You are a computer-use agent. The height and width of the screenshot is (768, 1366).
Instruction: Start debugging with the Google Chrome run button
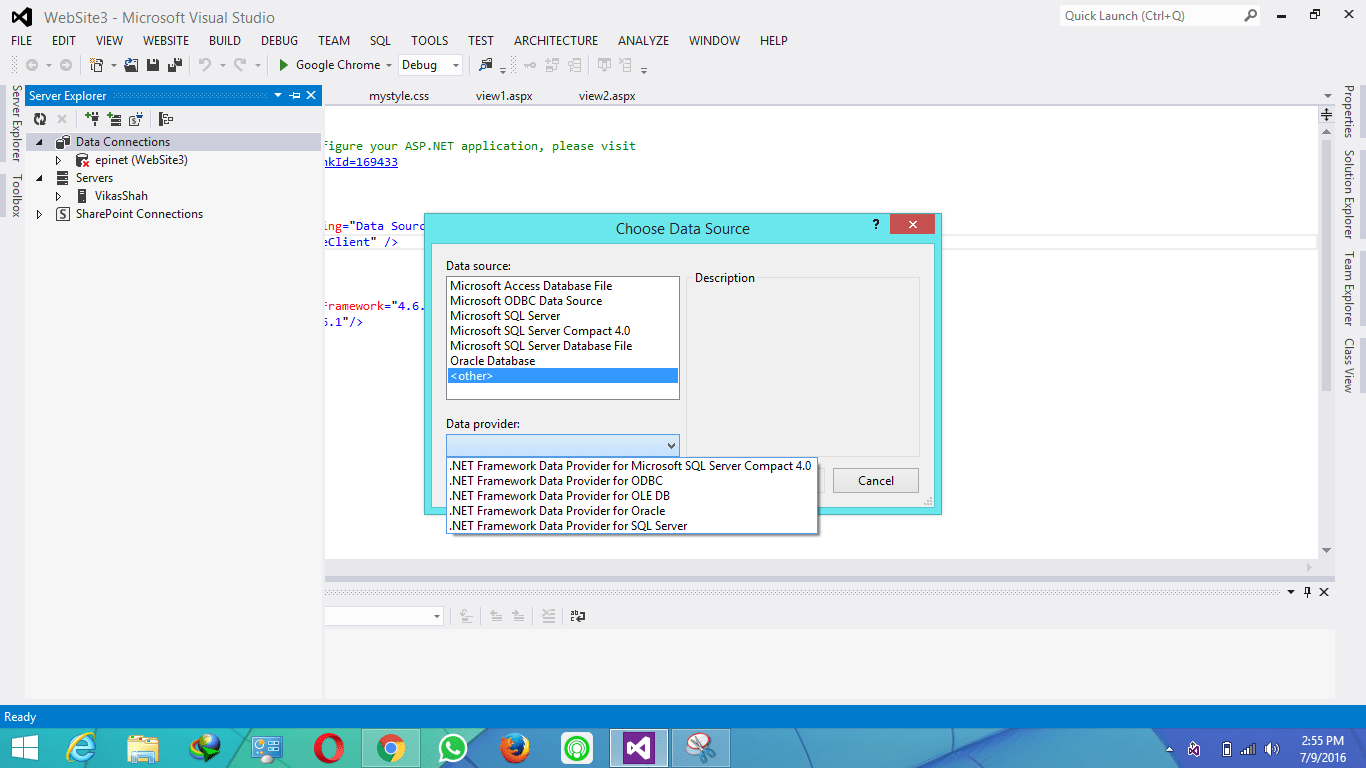click(333, 64)
